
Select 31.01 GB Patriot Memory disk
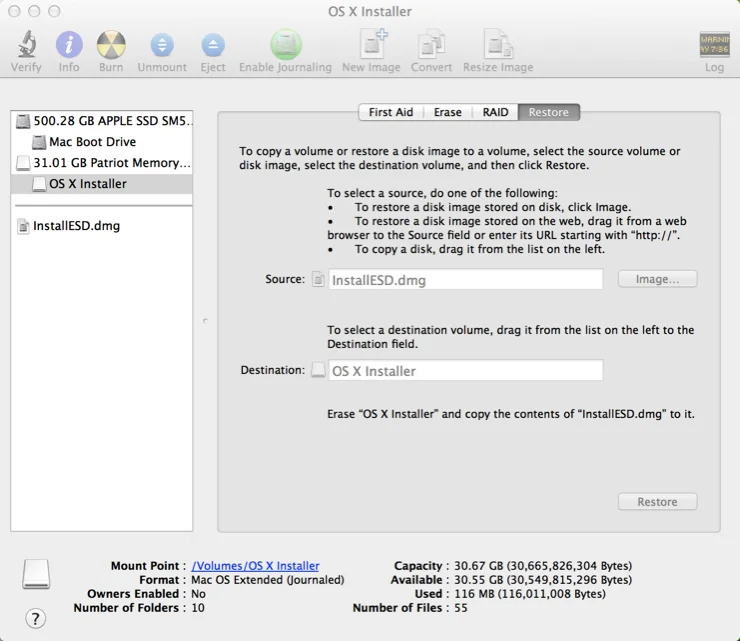[x=101, y=163]
